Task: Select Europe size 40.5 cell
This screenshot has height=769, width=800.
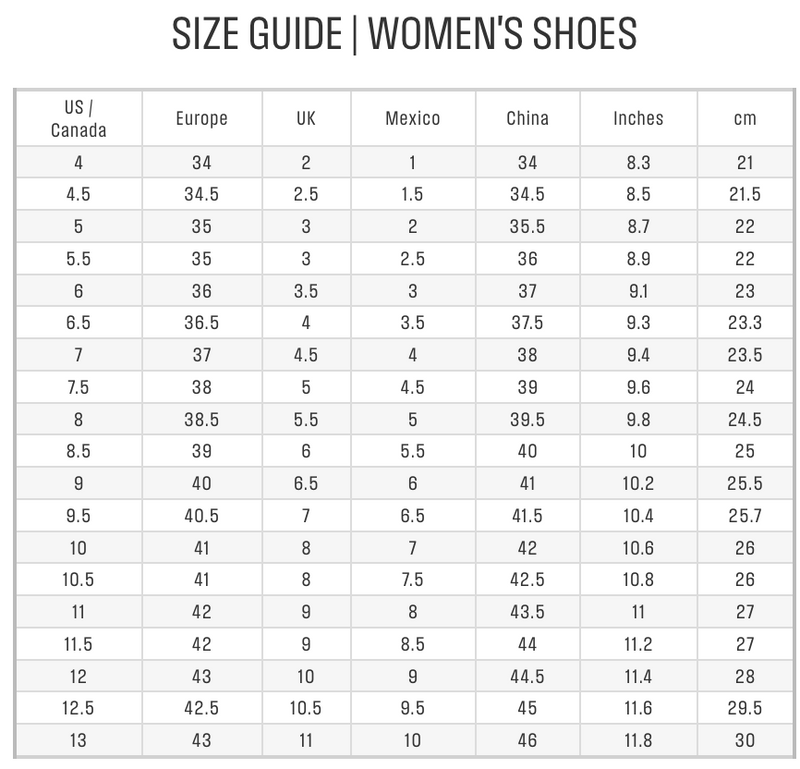Action: pos(201,516)
